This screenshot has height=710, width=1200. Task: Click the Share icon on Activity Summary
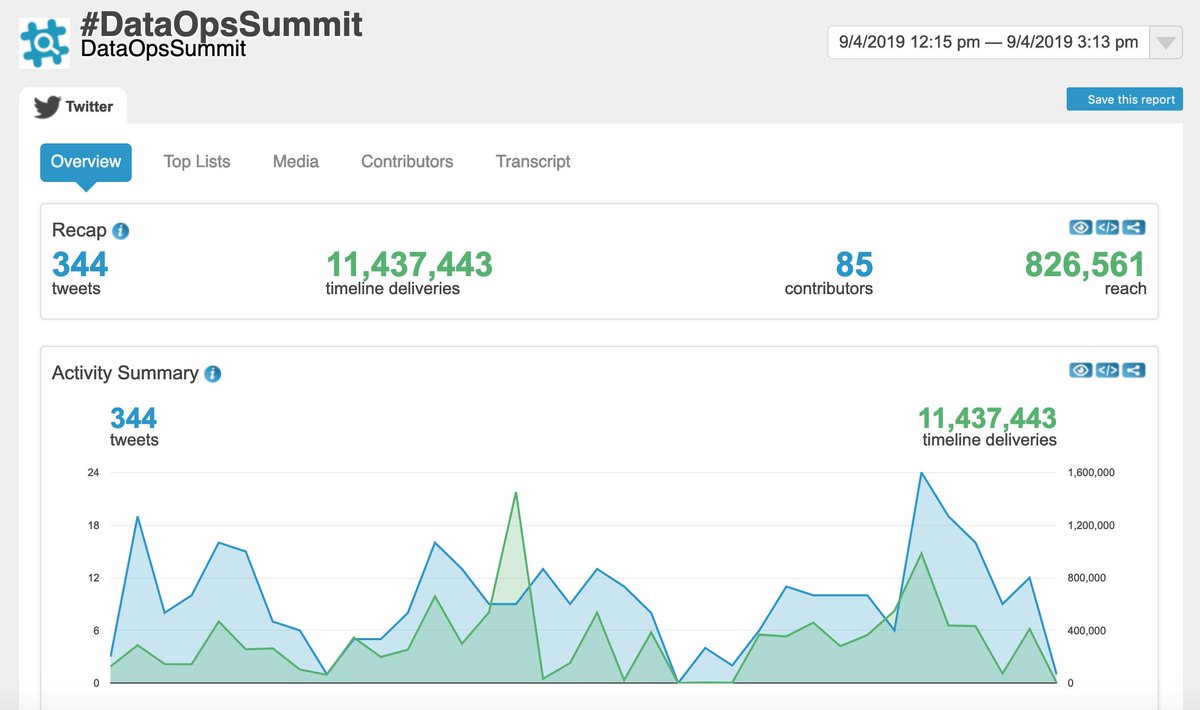click(x=1132, y=370)
